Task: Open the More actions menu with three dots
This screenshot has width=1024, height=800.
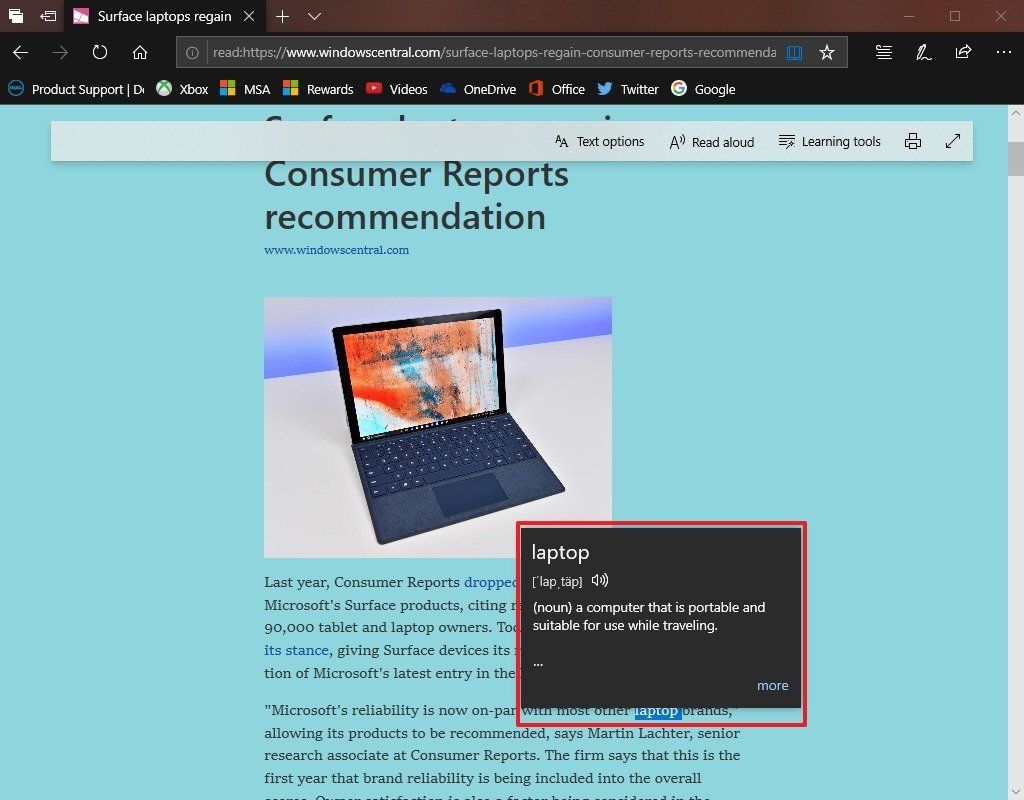Action: click(1004, 52)
